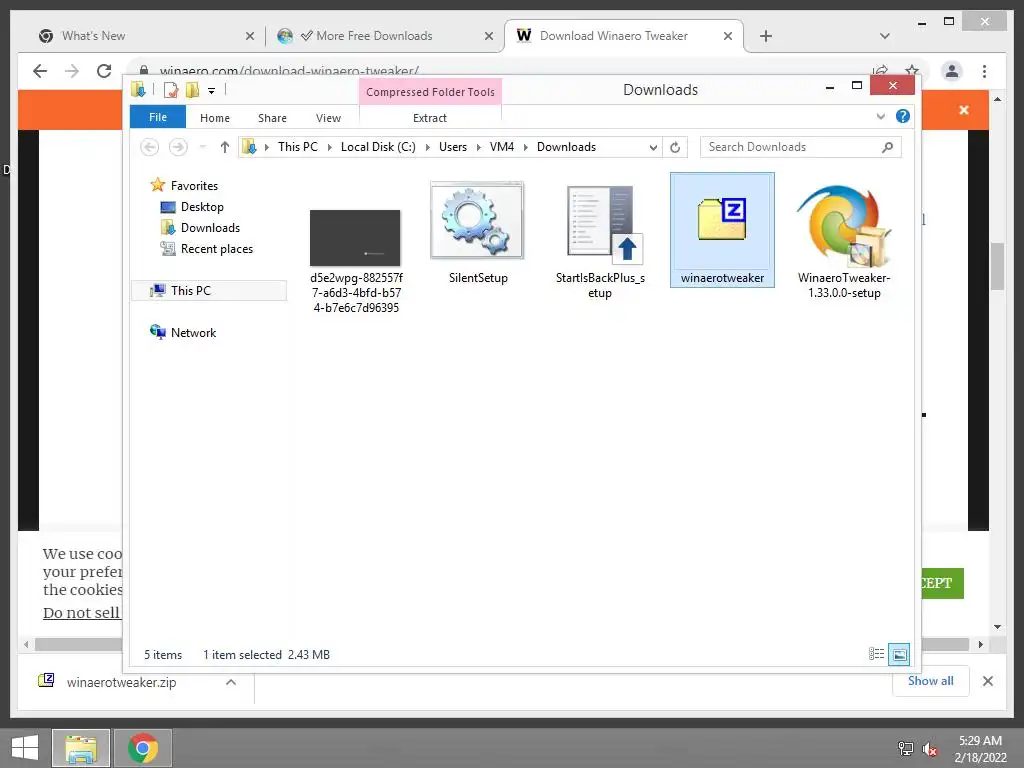Open address bar history dropdown

tap(652, 148)
